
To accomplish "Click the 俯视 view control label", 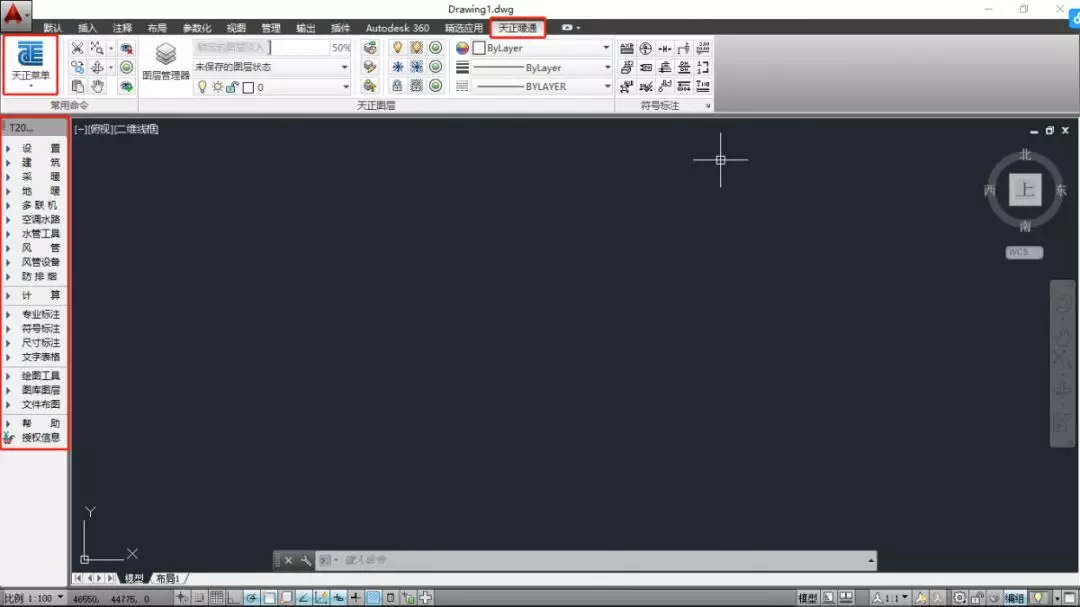I will (x=101, y=129).
